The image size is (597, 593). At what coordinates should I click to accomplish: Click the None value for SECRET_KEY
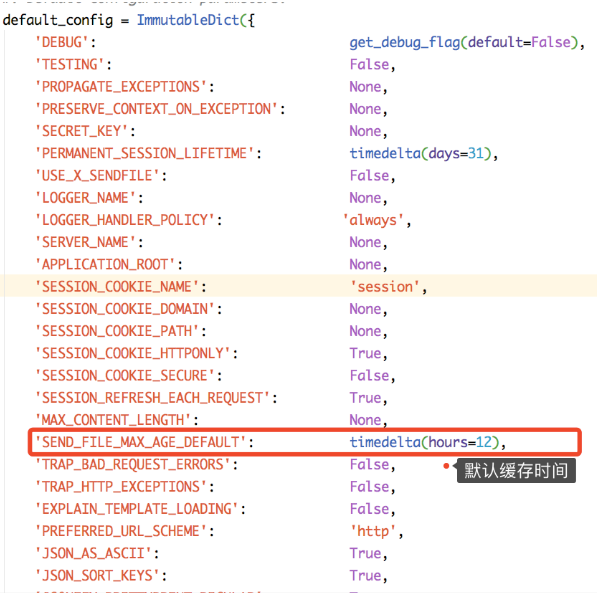click(366, 131)
